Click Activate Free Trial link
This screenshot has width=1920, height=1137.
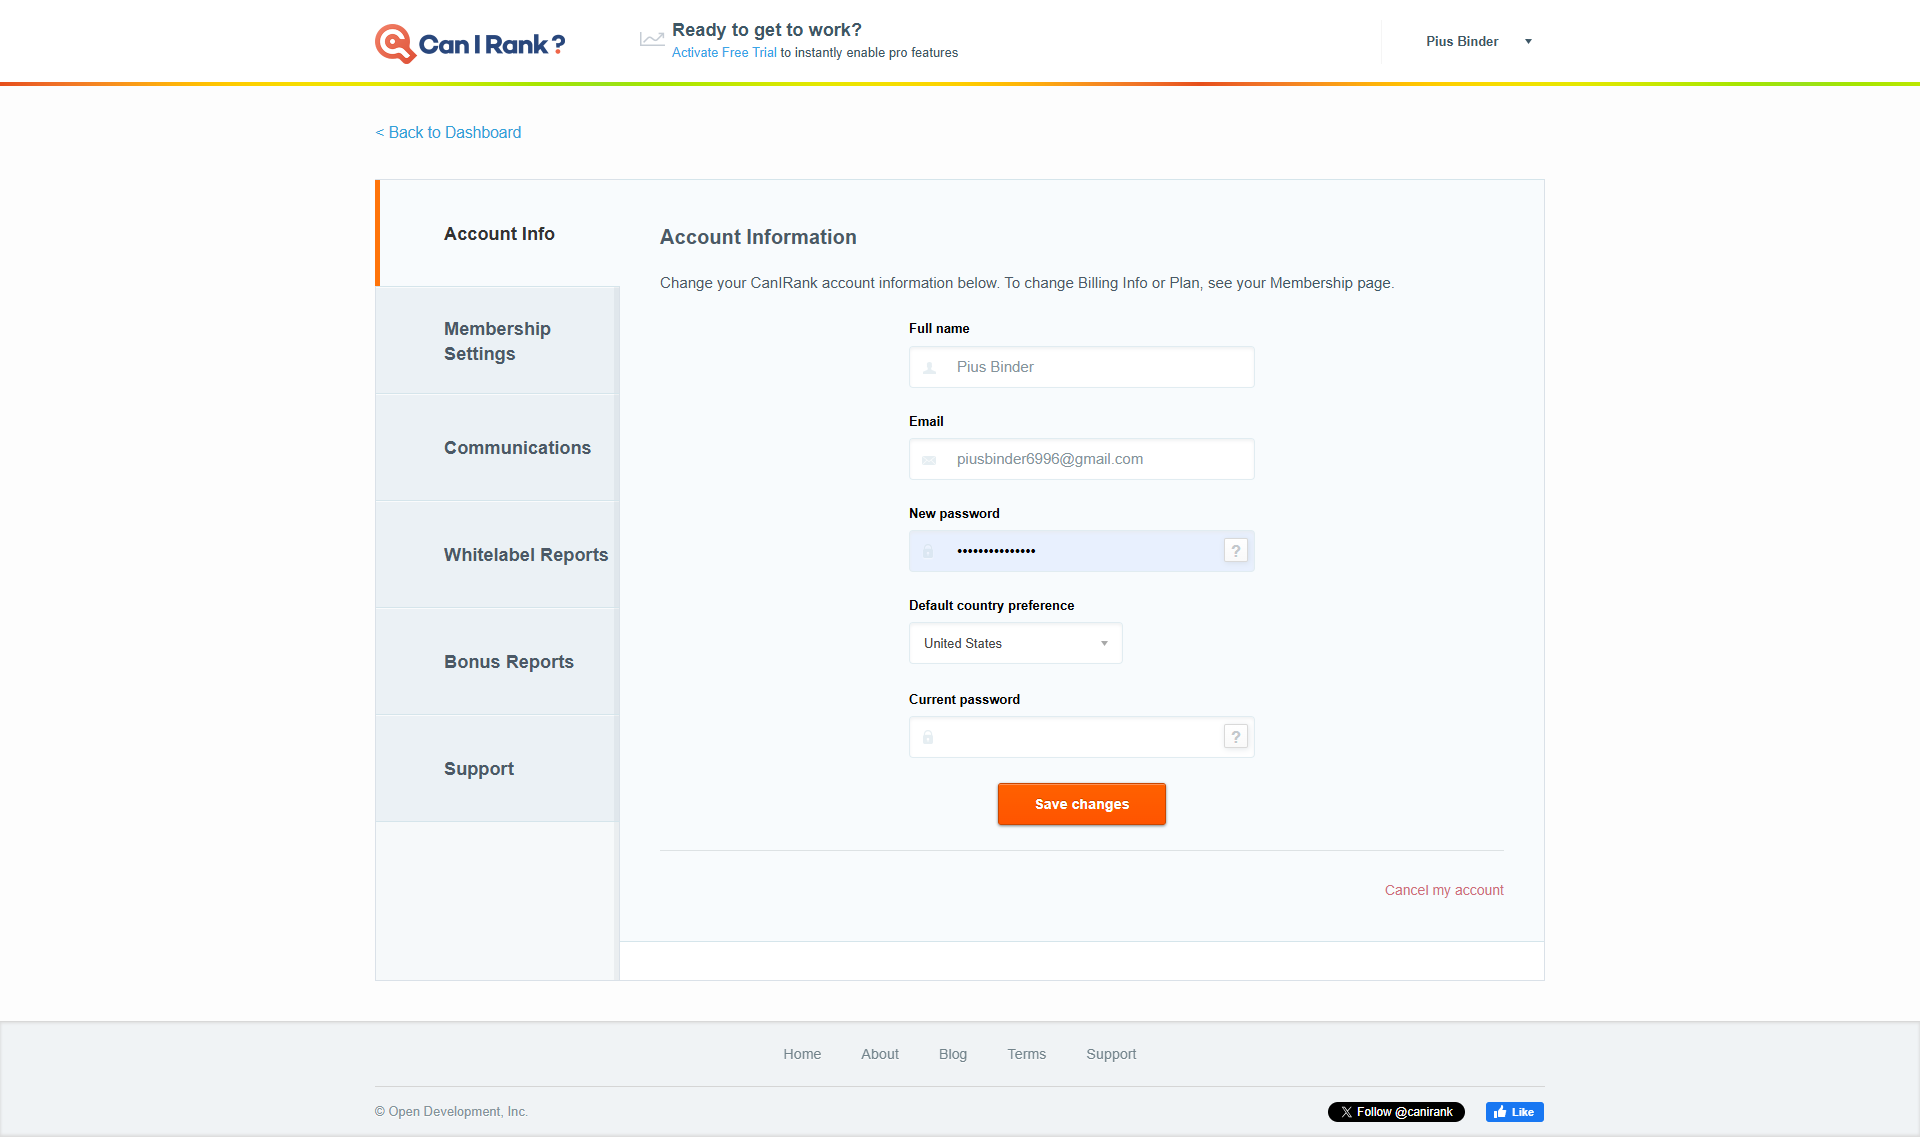(x=724, y=53)
